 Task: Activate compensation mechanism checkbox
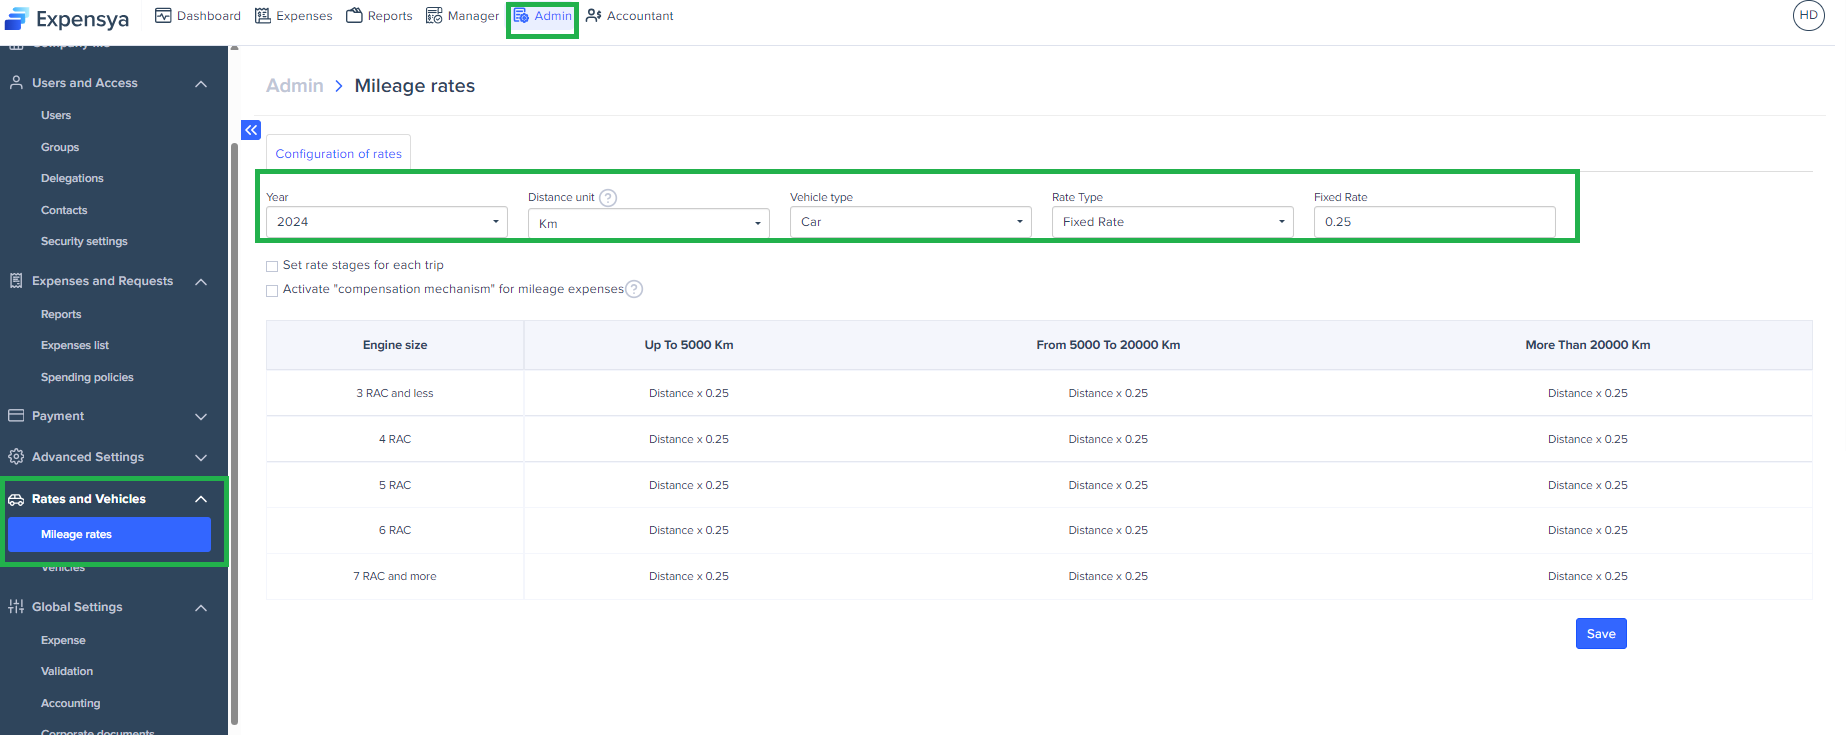click(x=272, y=290)
